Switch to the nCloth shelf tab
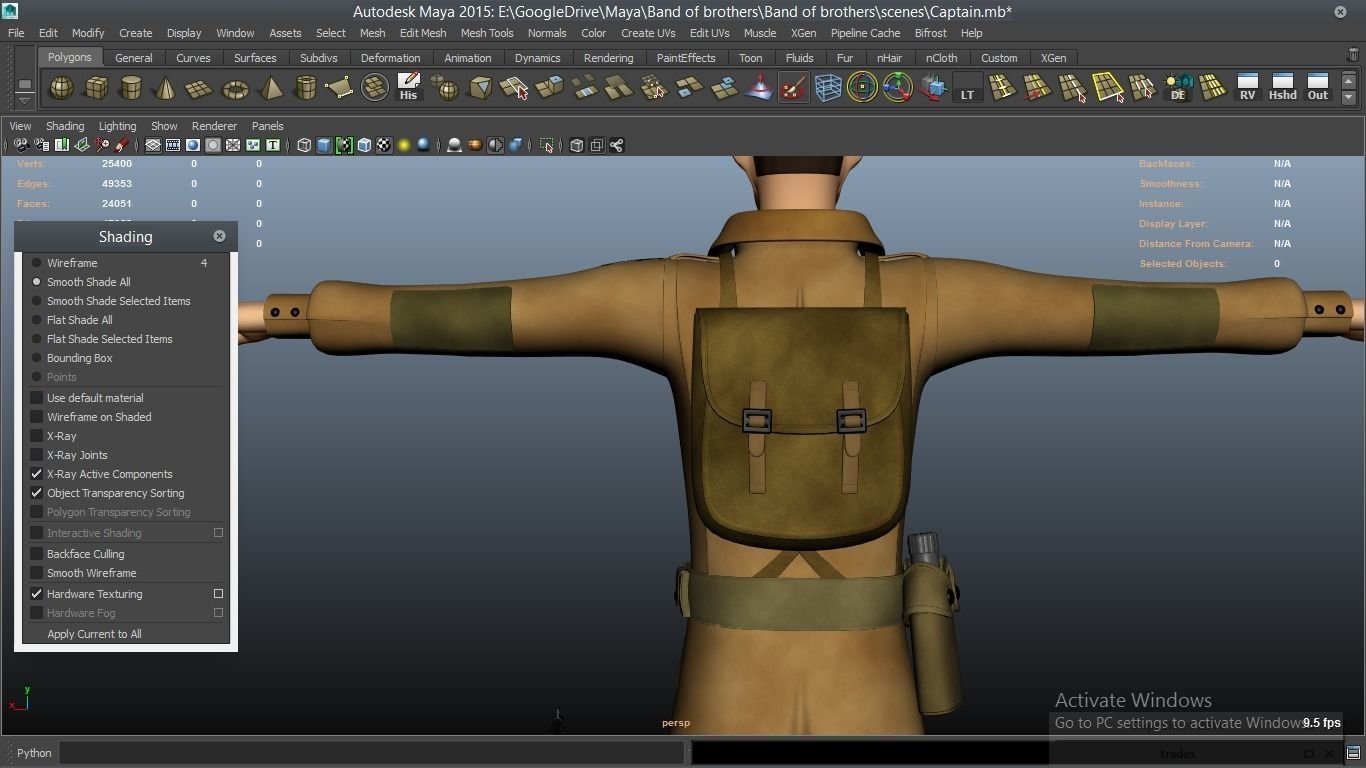 [x=941, y=58]
